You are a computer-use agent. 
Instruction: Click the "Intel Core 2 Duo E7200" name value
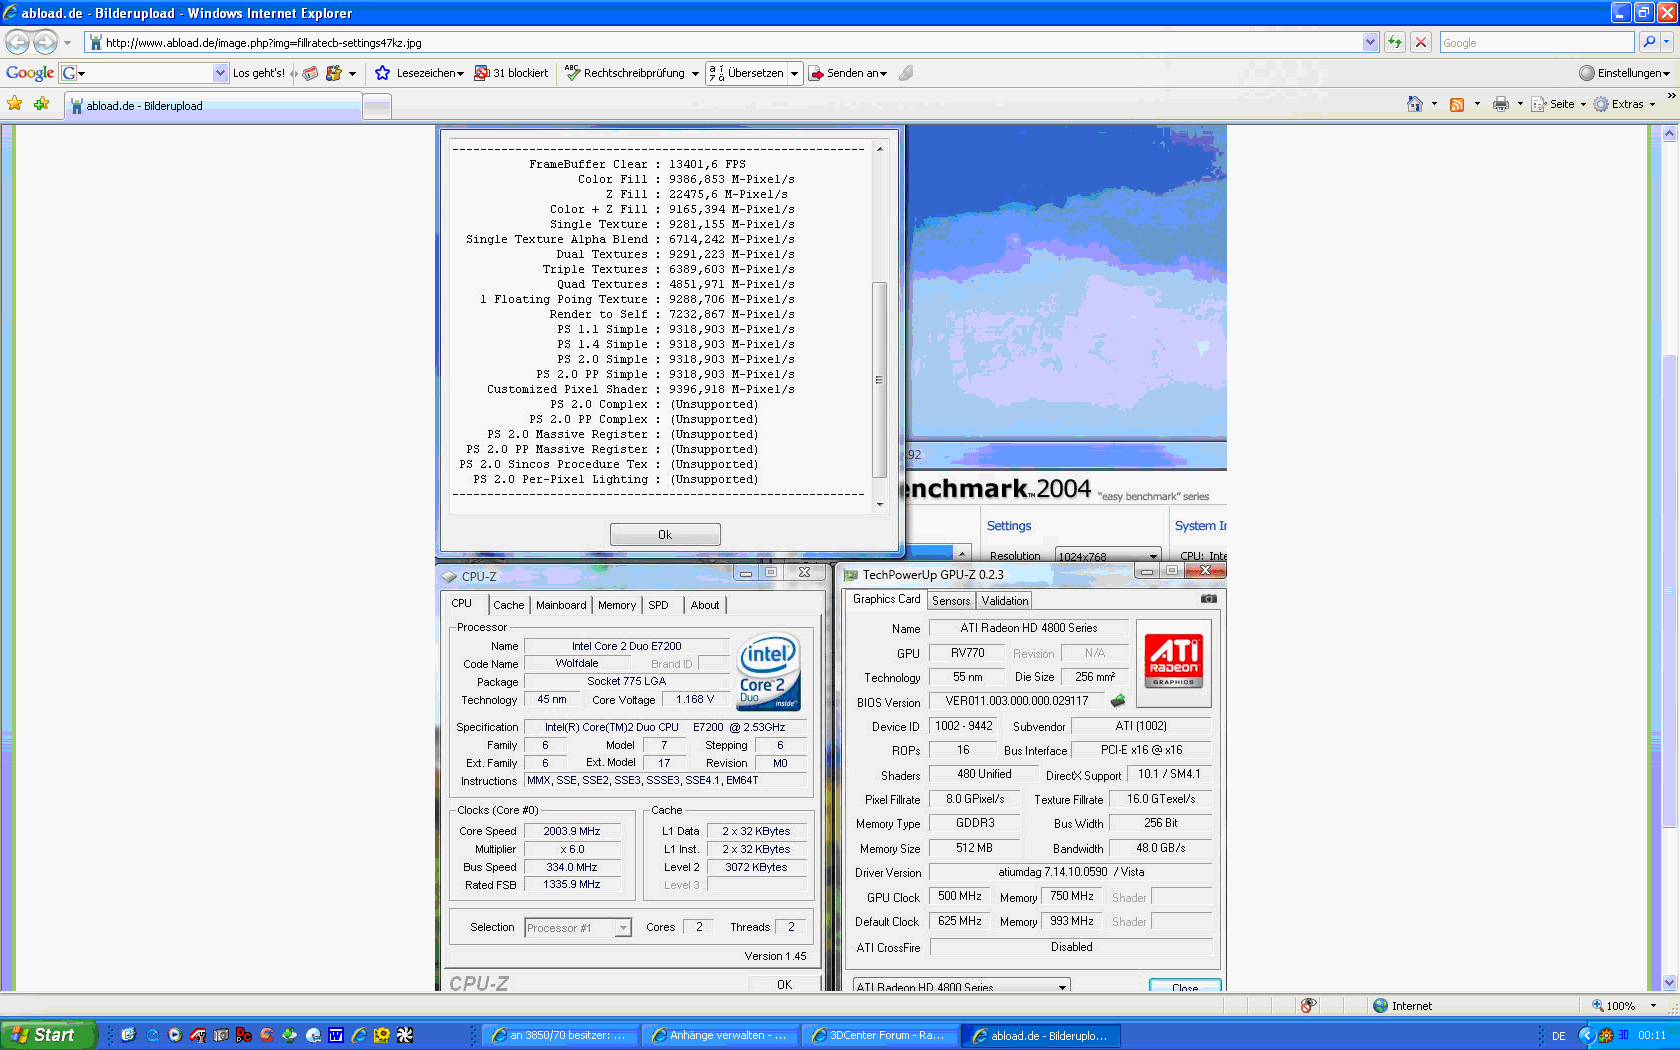pos(627,646)
